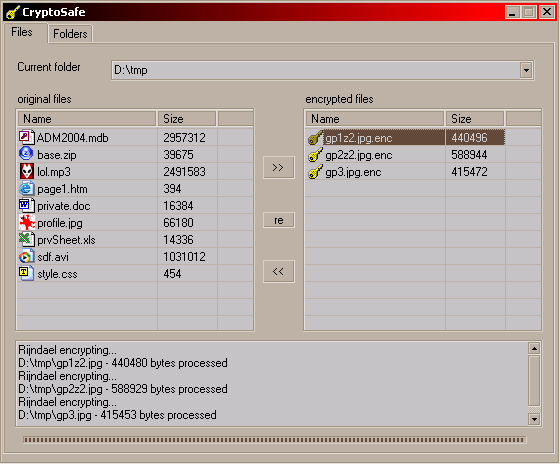Click the log scrollbar up arrow

point(534,348)
